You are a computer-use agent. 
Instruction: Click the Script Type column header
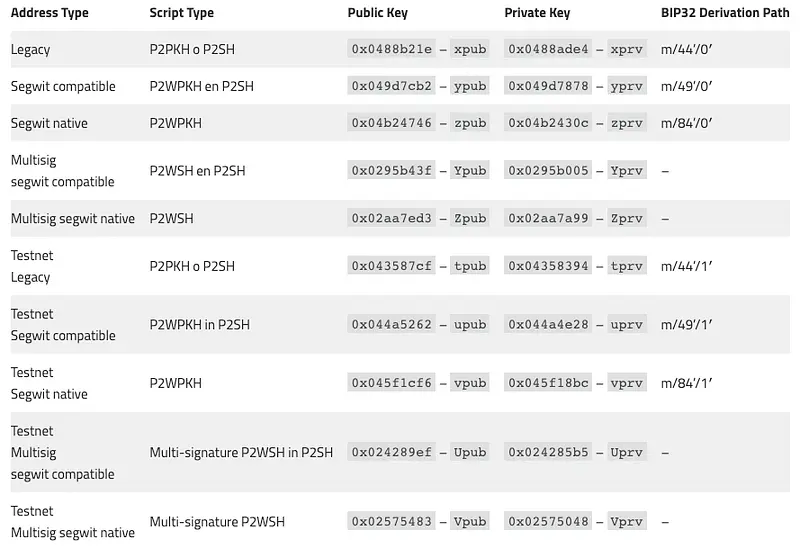pos(181,13)
